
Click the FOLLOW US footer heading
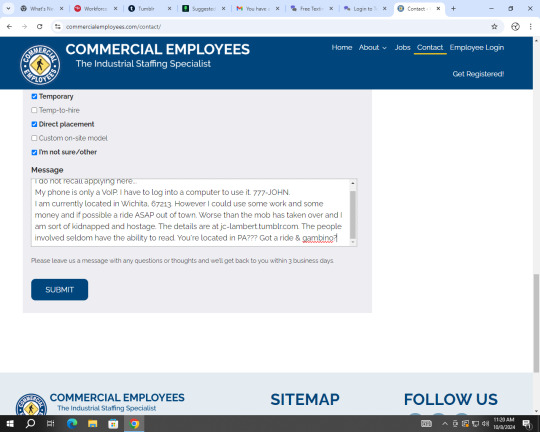[450, 400]
